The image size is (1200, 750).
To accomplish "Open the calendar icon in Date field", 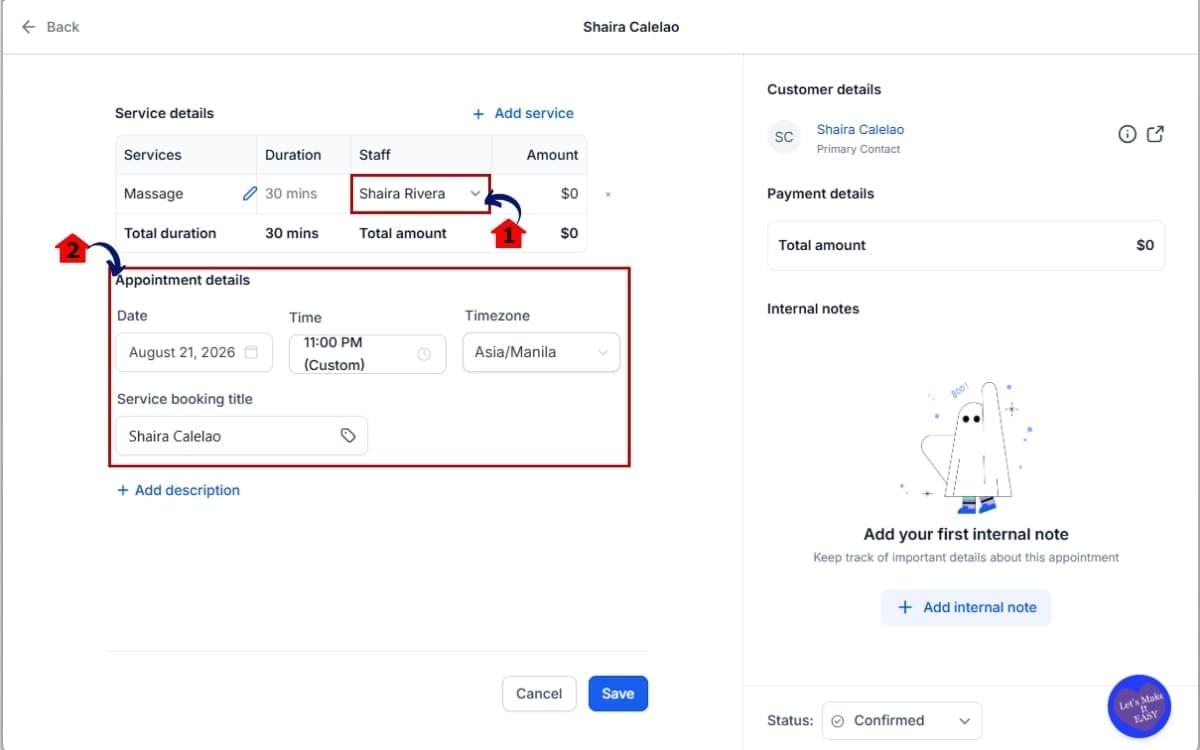I will (252, 352).
